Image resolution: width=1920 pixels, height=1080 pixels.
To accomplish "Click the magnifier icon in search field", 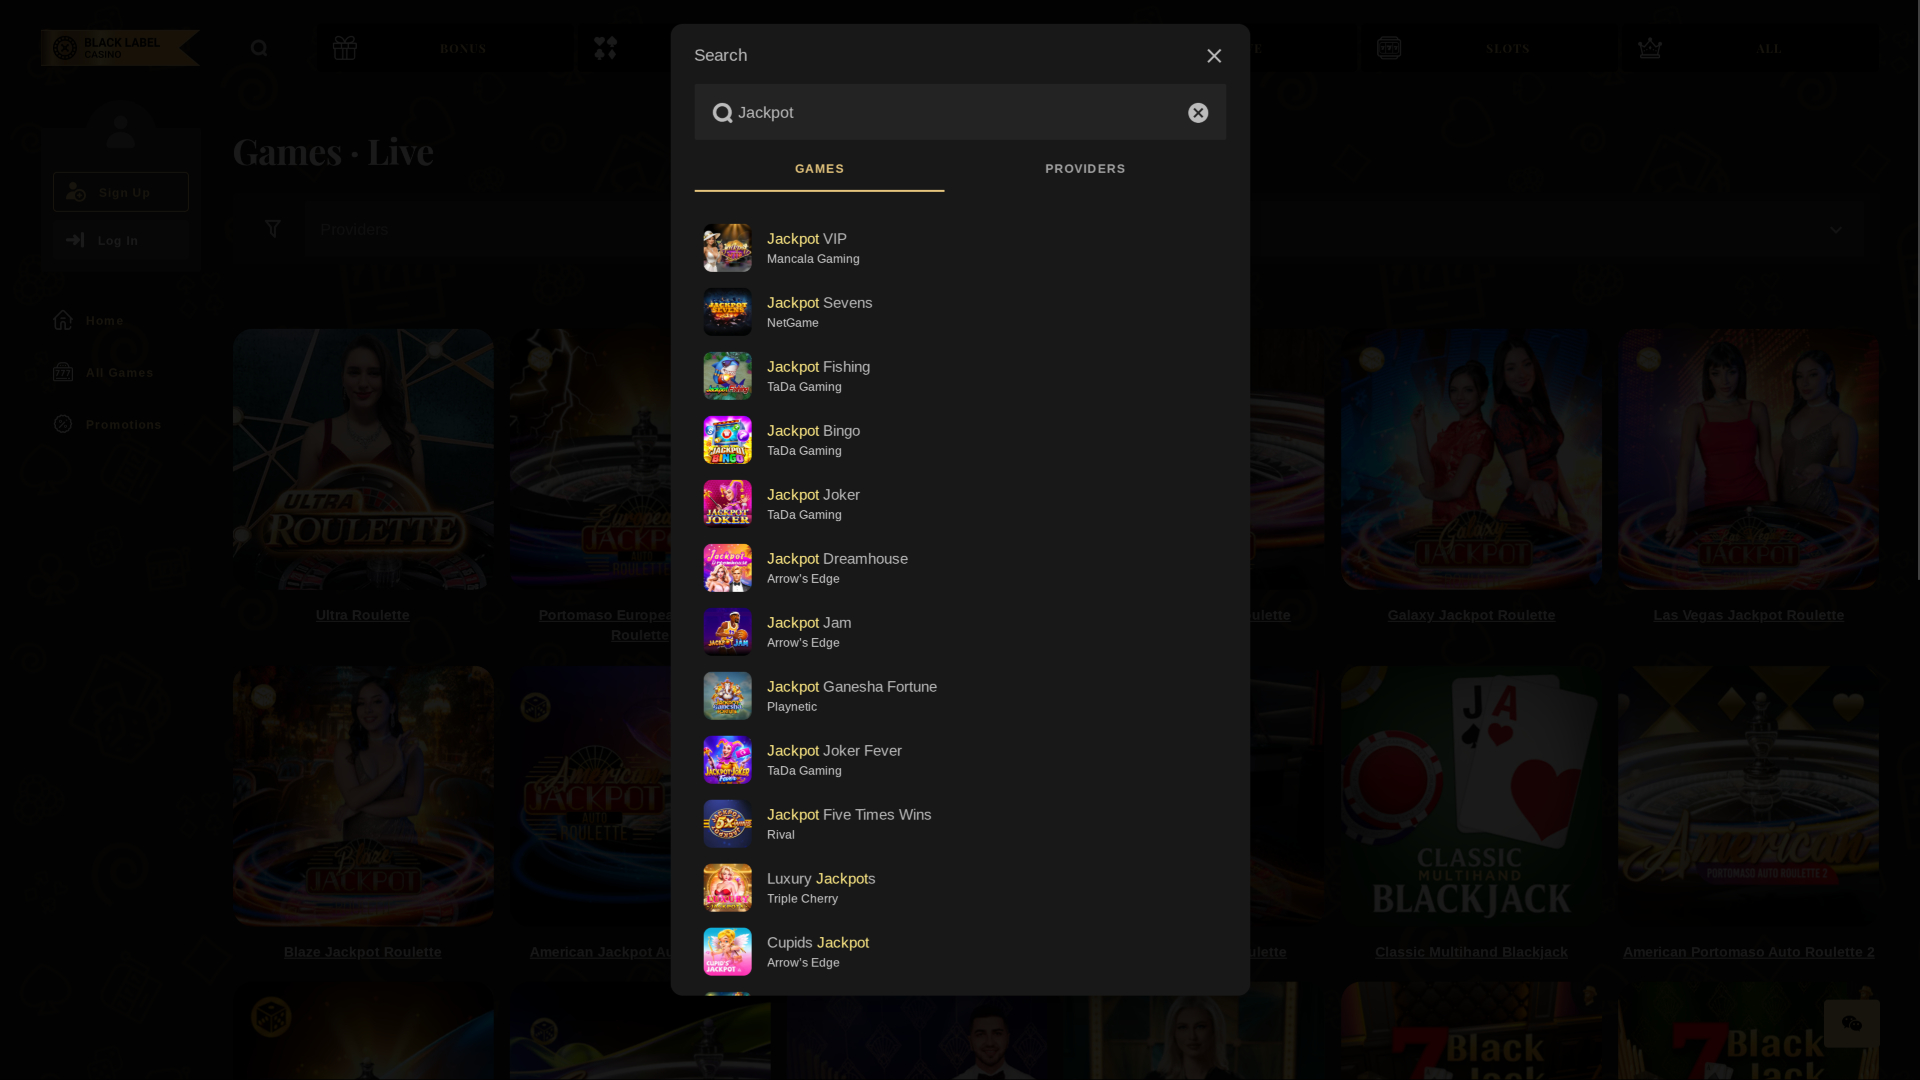I will coord(722,113).
